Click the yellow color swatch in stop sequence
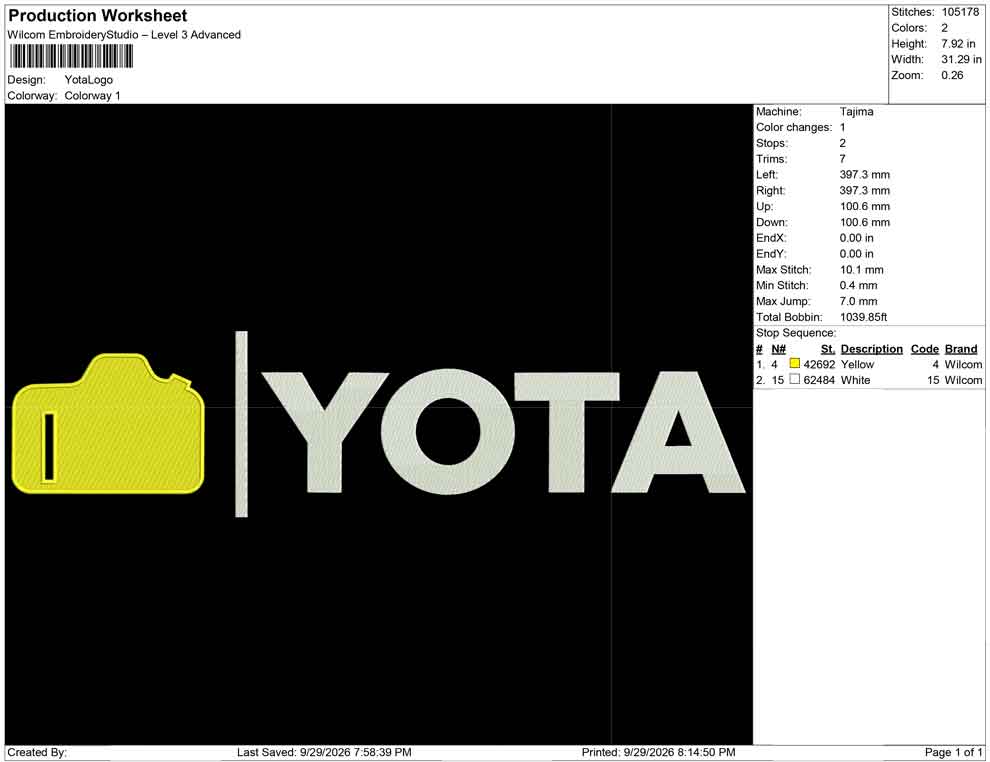Screen dimensions: 990x762 tap(795, 364)
